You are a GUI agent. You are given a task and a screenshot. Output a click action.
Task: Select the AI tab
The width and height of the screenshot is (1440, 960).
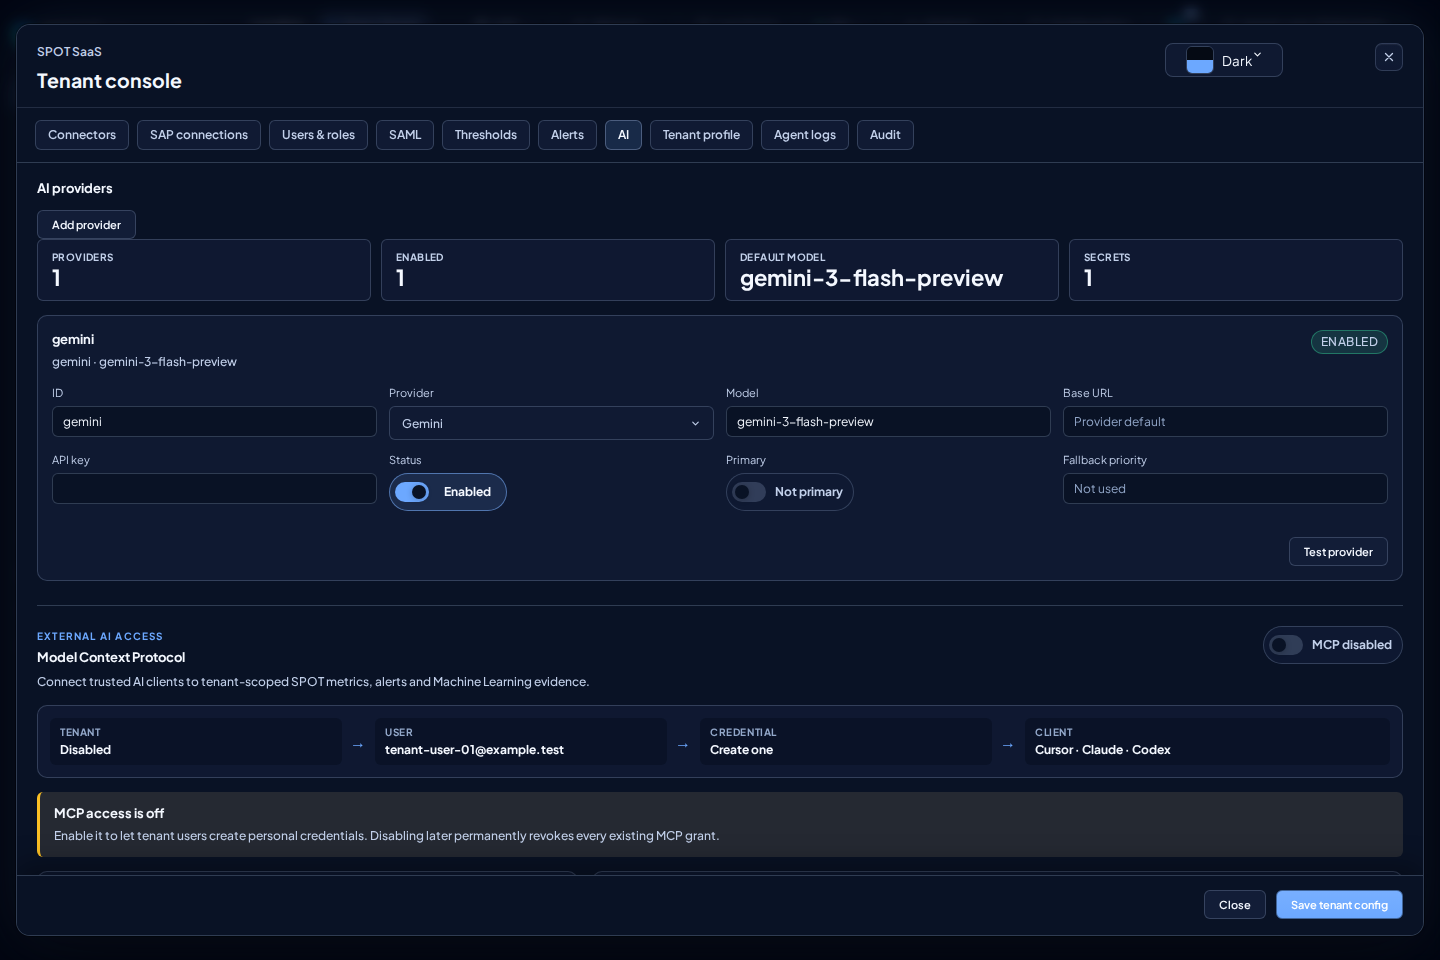[623, 135]
